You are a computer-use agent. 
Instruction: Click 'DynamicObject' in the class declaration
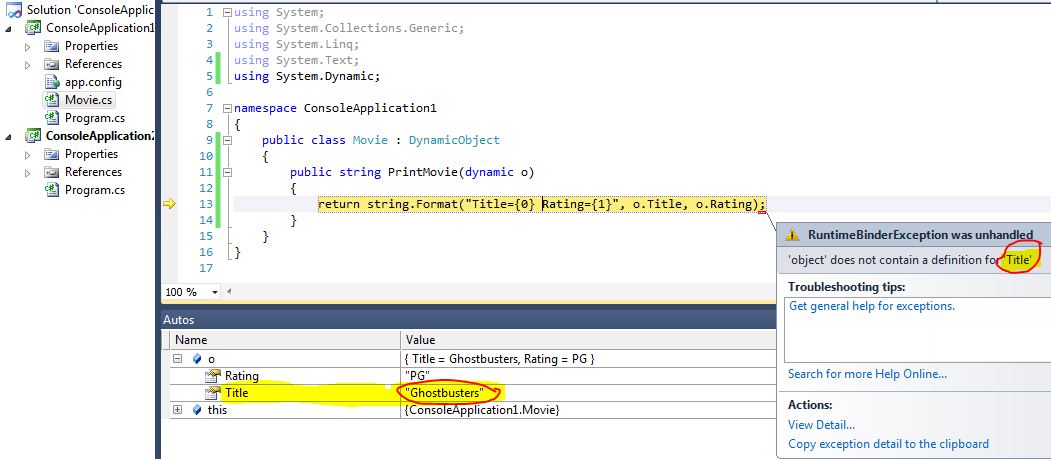[x=454, y=140]
